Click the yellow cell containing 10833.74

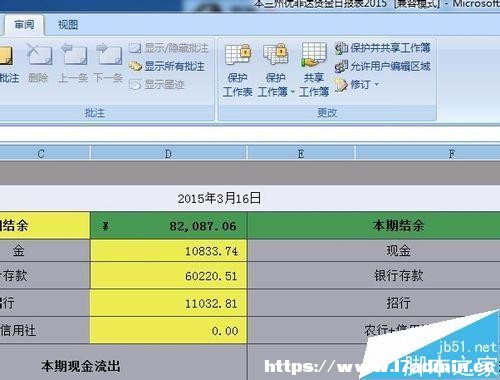coord(168,251)
